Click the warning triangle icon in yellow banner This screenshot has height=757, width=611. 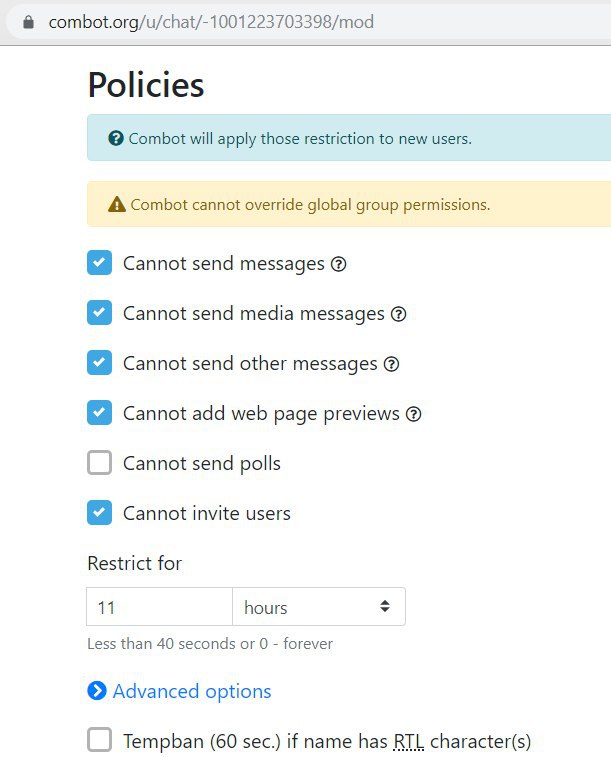117,205
